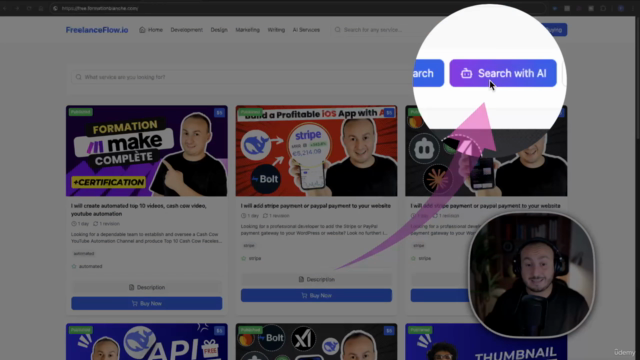
Task: Click the clock icon on automated videos card
Action: coord(74,224)
